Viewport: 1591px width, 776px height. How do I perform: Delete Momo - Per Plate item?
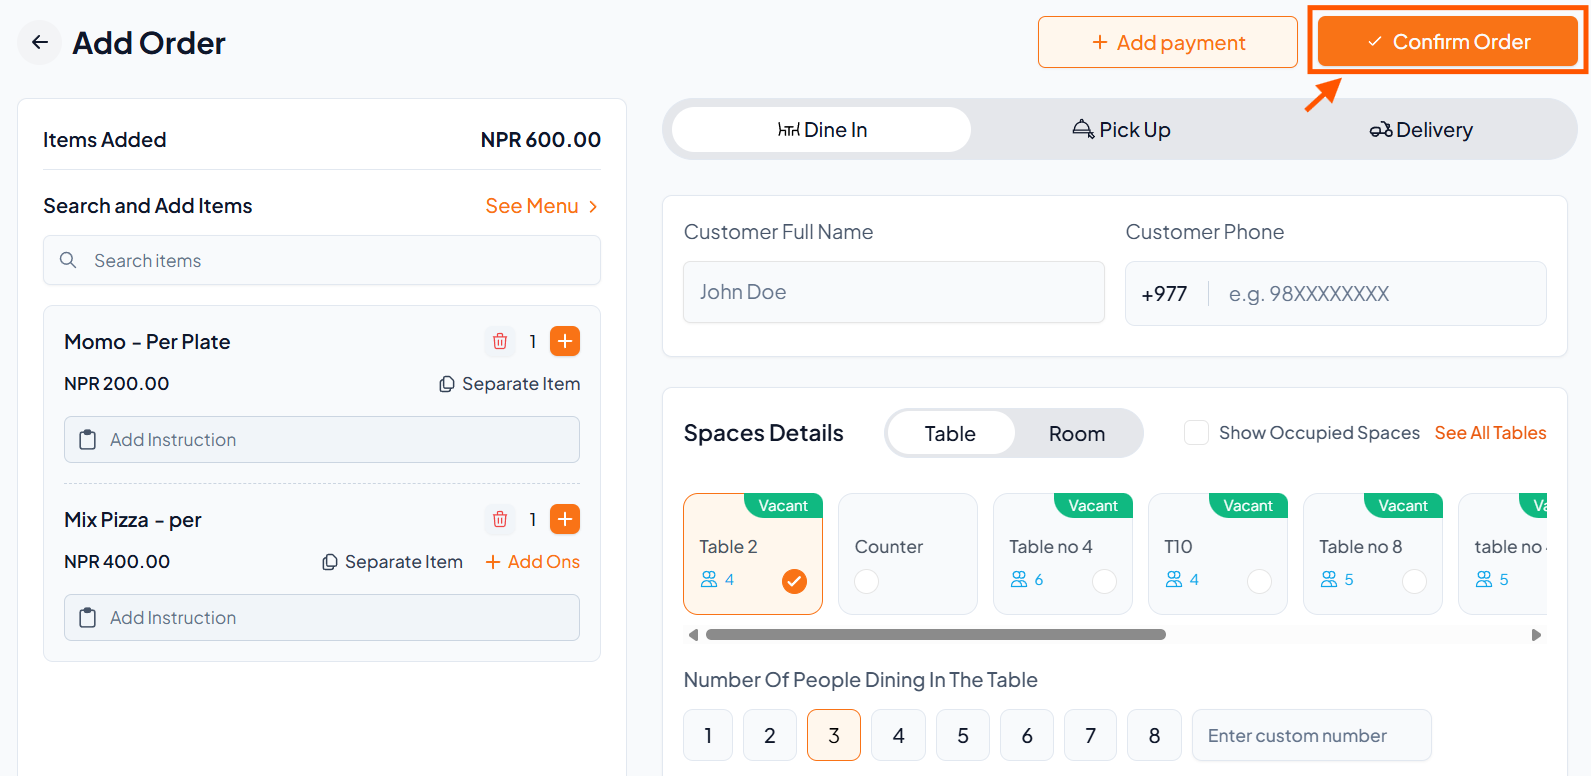coord(500,342)
